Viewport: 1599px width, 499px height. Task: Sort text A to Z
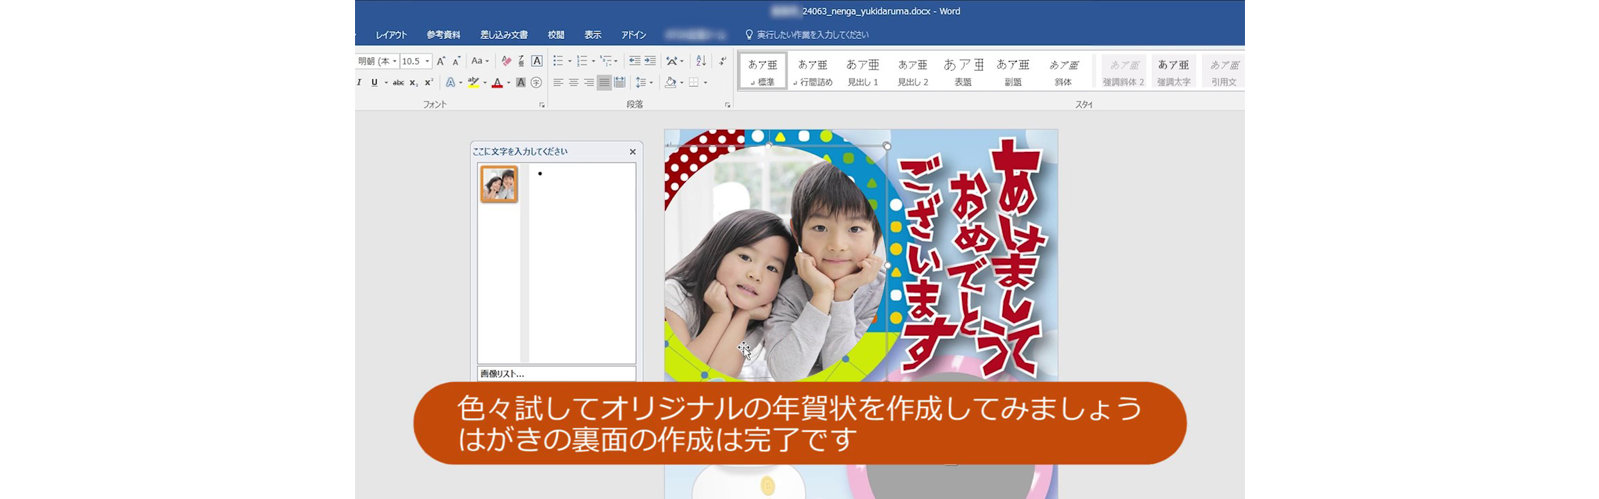[700, 61]
